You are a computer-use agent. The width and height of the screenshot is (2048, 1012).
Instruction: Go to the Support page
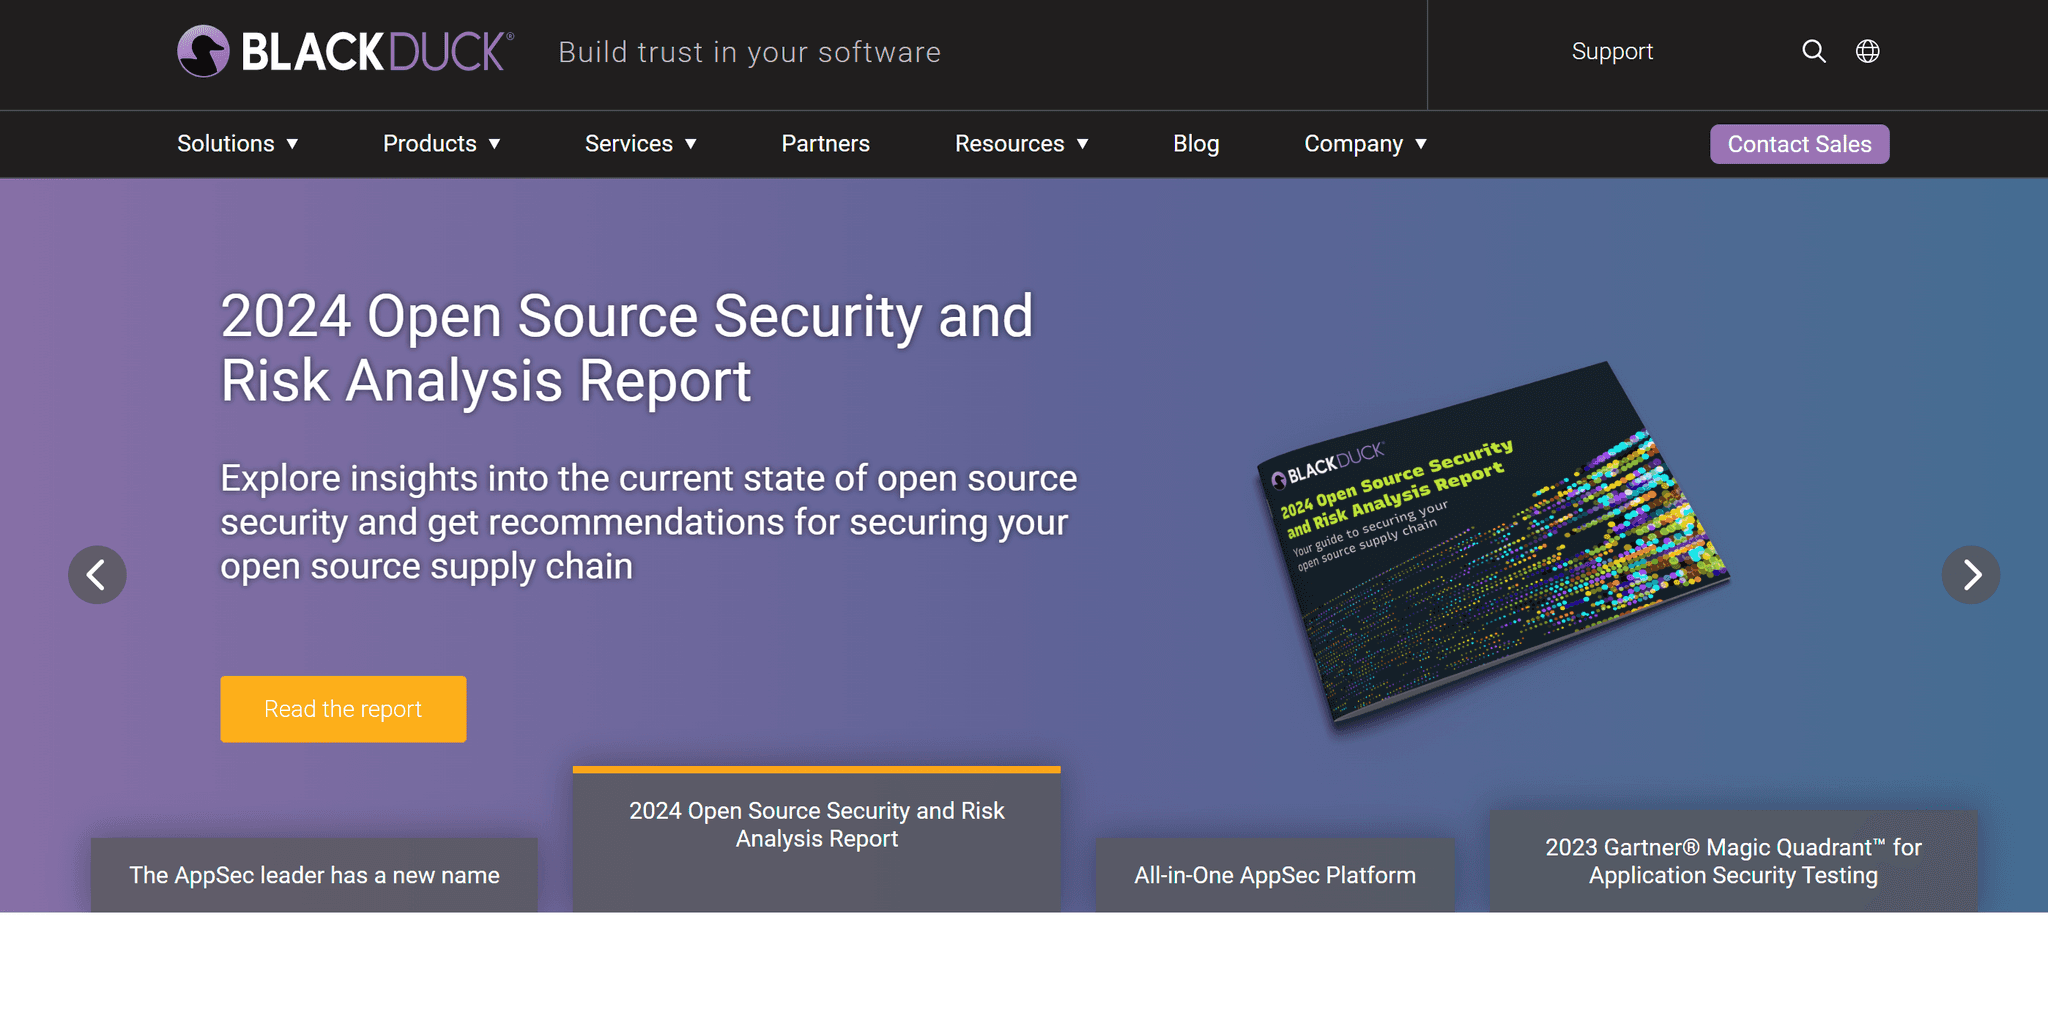(1612, 51)
